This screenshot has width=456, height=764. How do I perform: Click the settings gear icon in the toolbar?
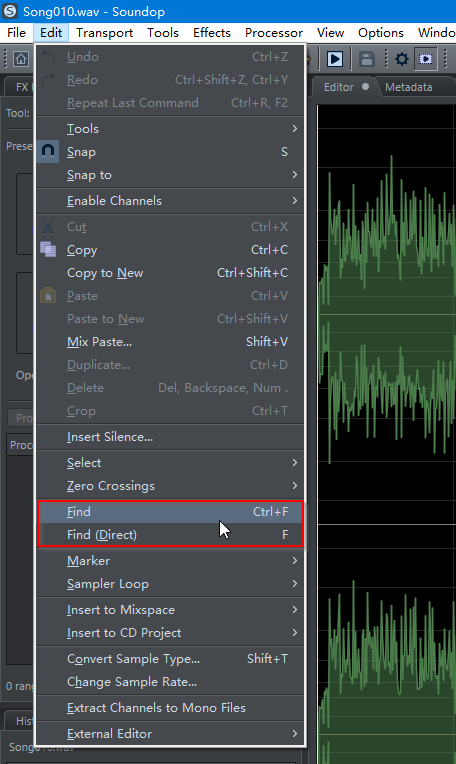tap(402, 59)
